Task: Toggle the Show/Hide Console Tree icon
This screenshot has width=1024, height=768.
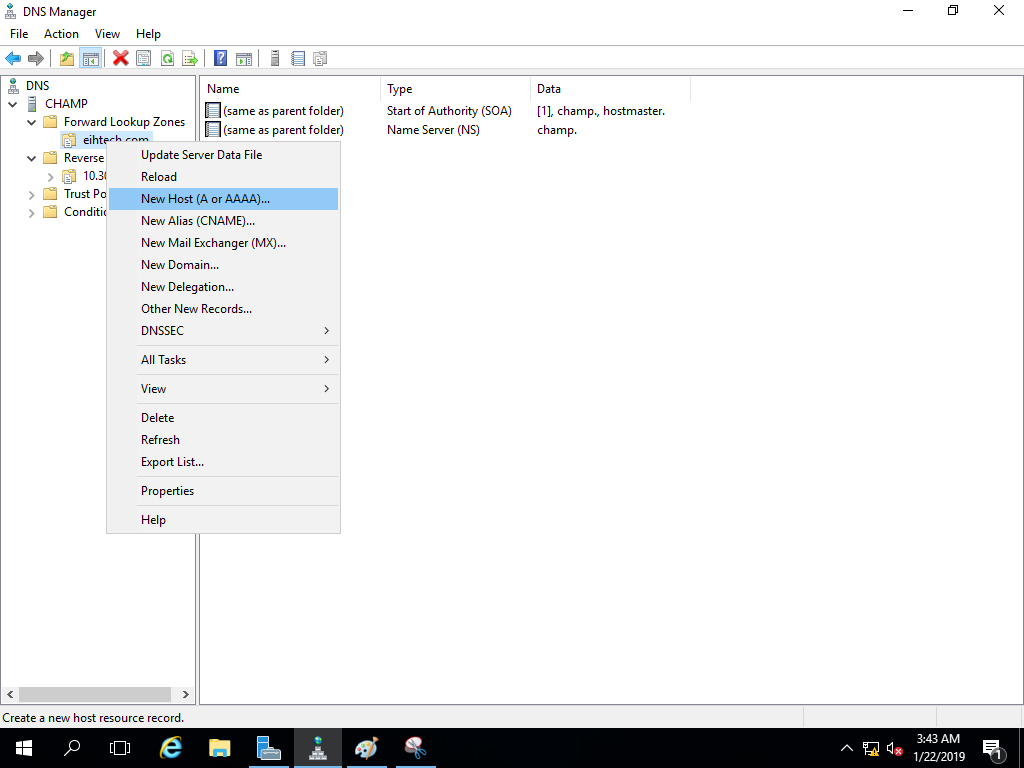Action: click(x=90, y=59)
